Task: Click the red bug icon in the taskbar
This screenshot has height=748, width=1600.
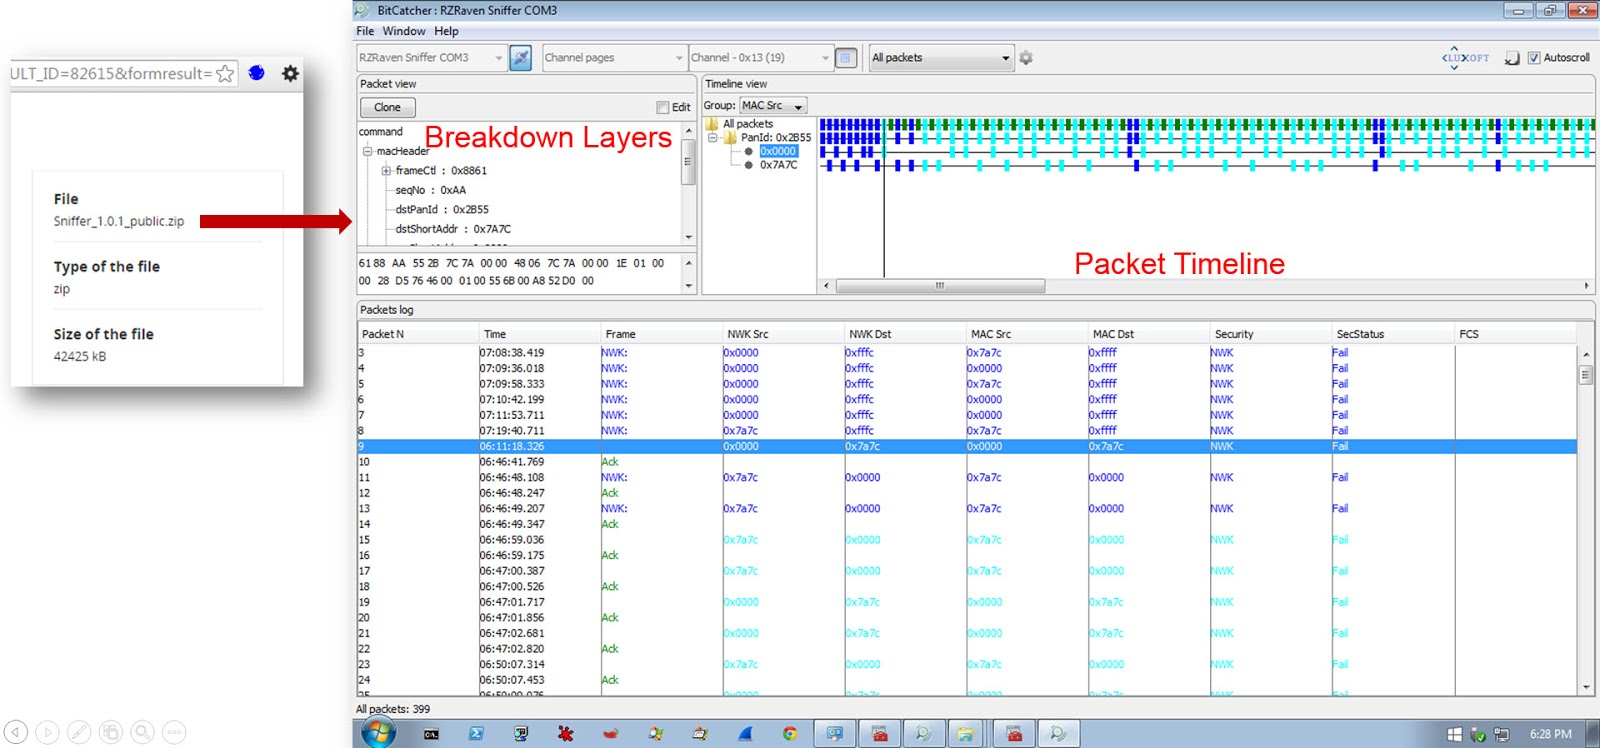Action: click(x=566, y=734)
